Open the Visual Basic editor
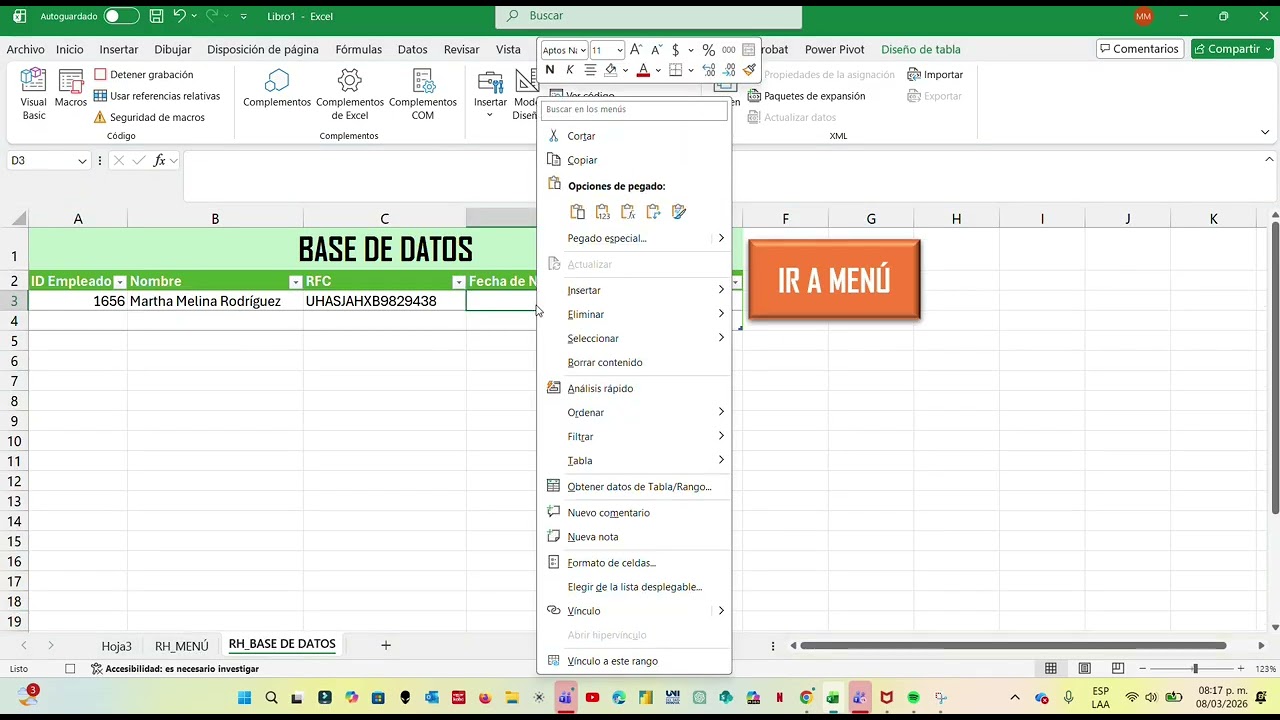The image size is (1280, 720). tap(34, 94)
